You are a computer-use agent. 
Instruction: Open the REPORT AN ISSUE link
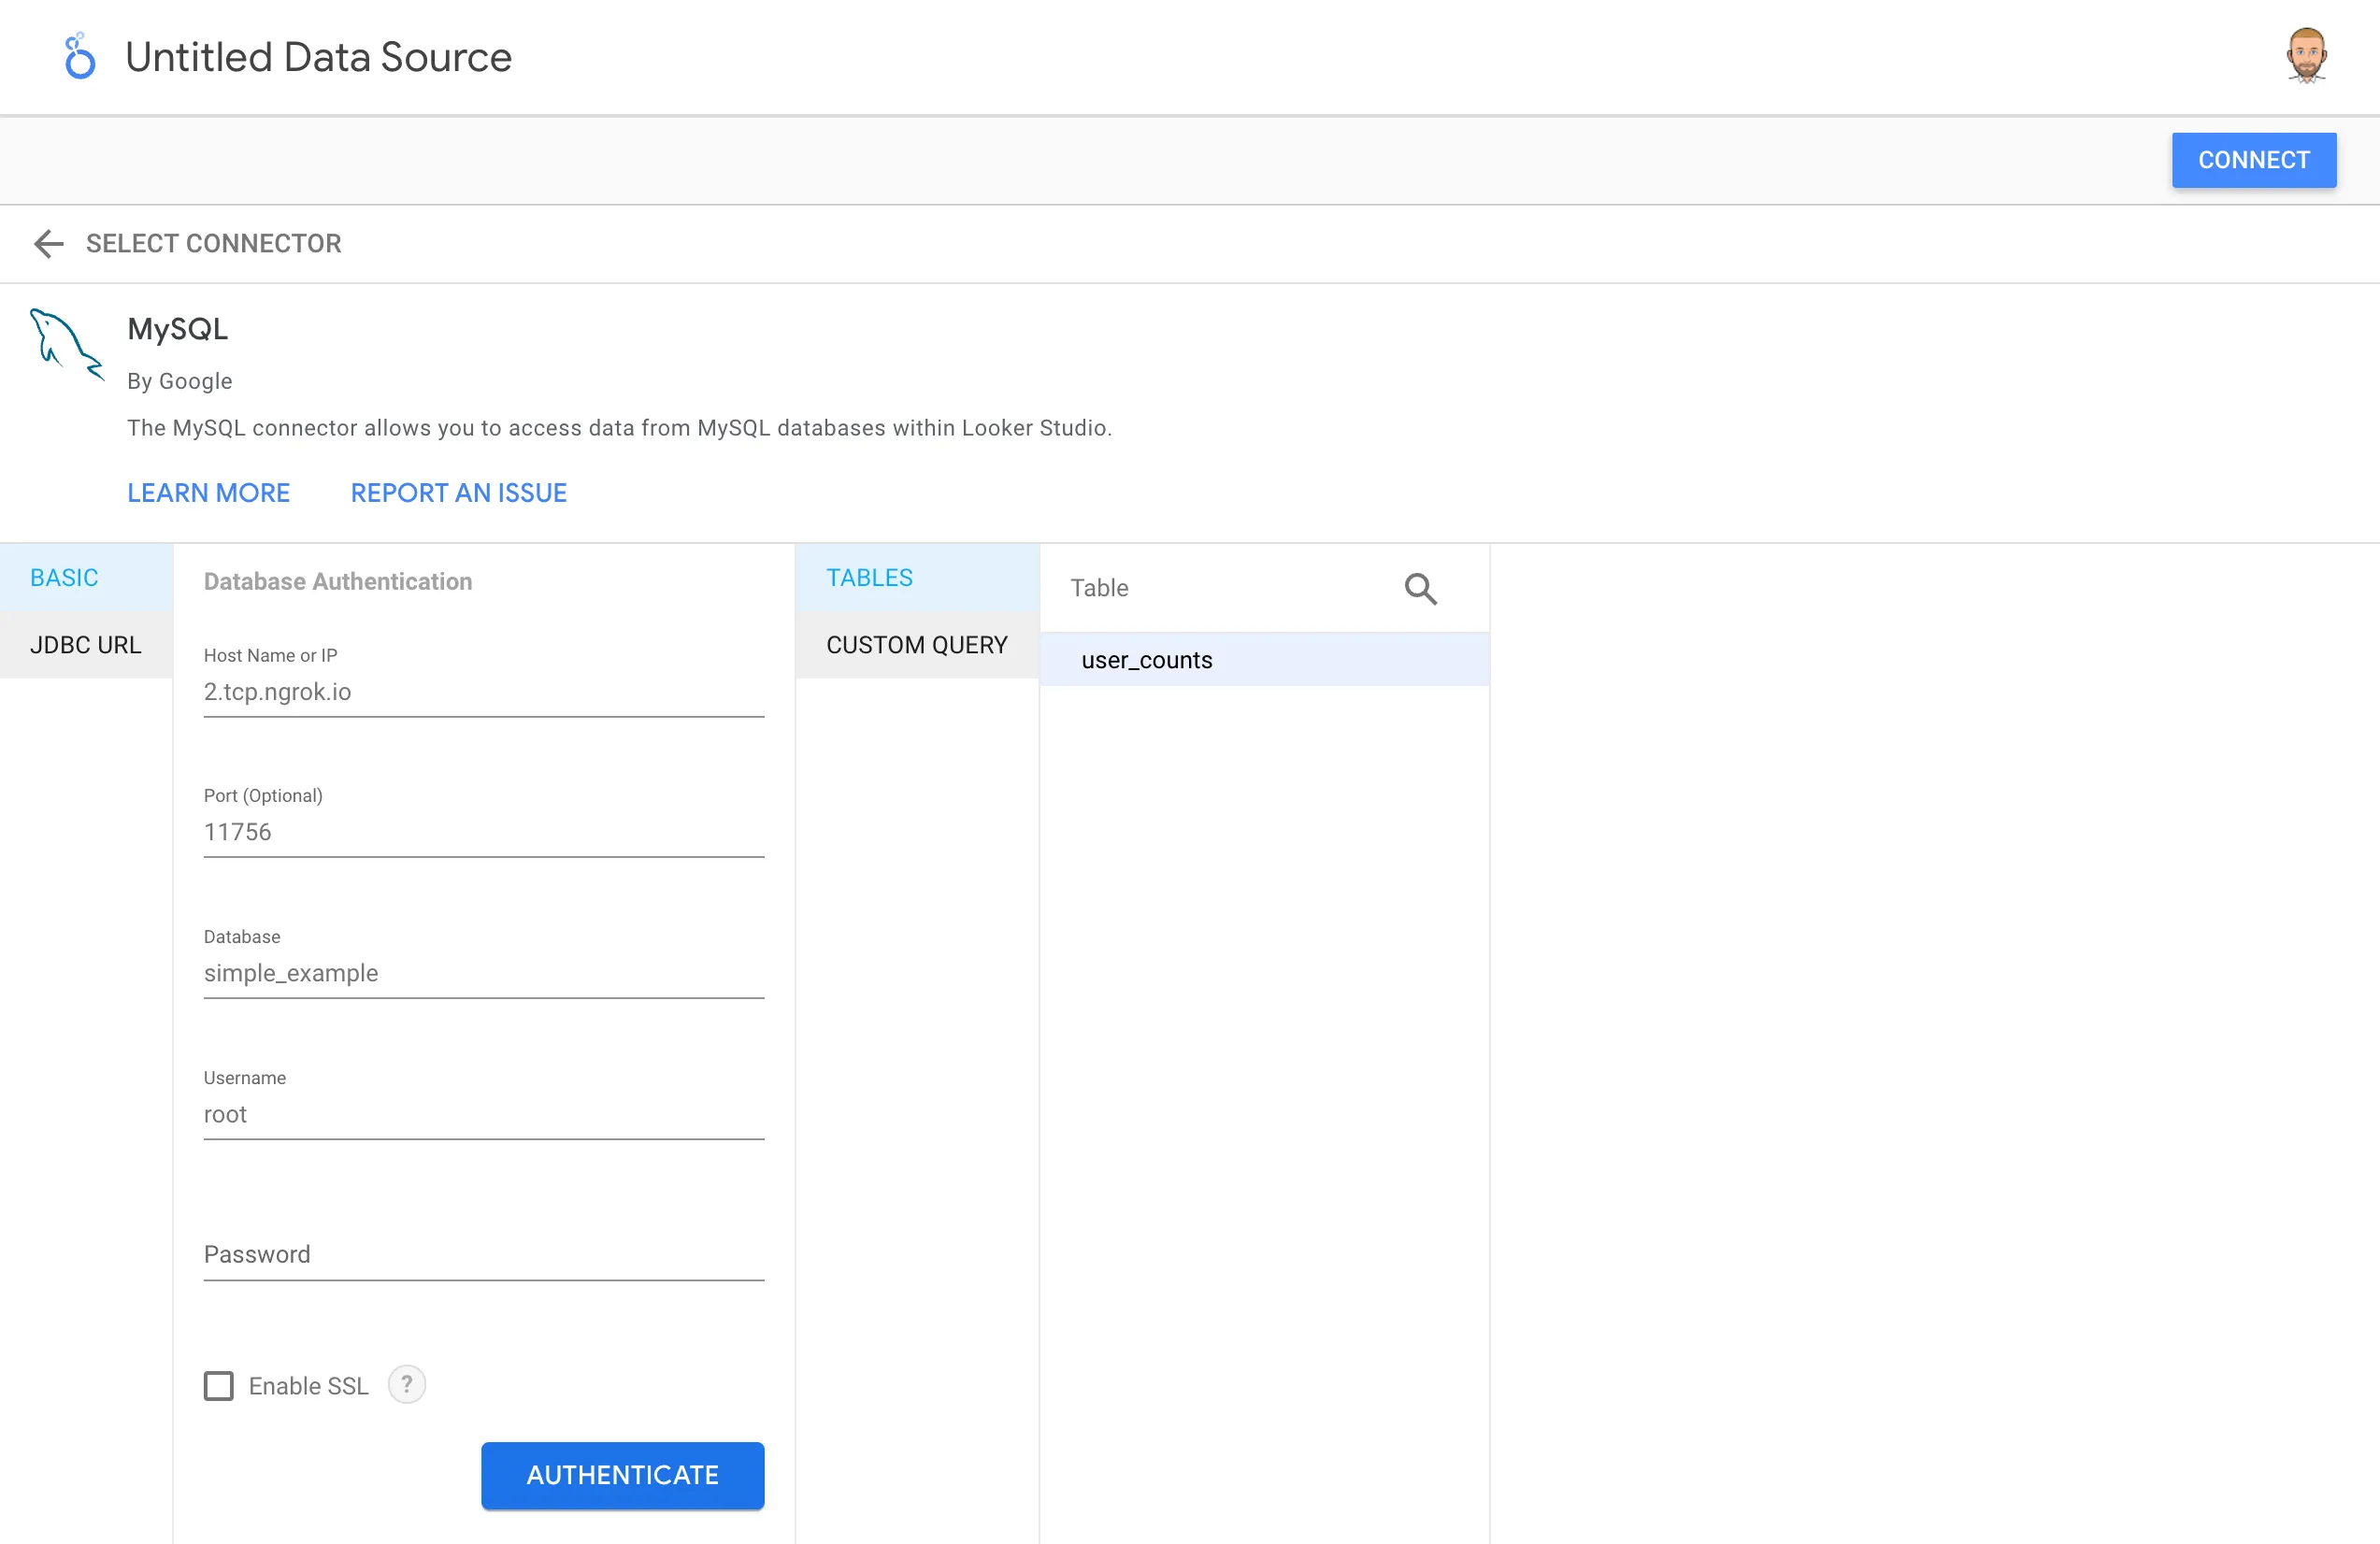(x=458, y=493)
